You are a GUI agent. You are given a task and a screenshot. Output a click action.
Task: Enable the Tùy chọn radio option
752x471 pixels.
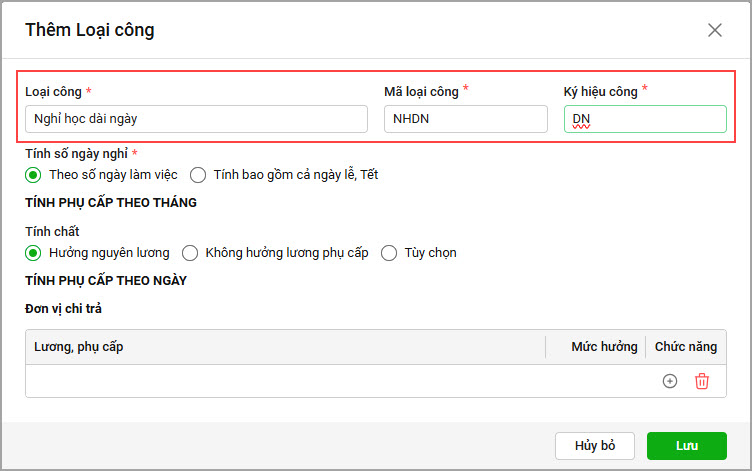389,253
